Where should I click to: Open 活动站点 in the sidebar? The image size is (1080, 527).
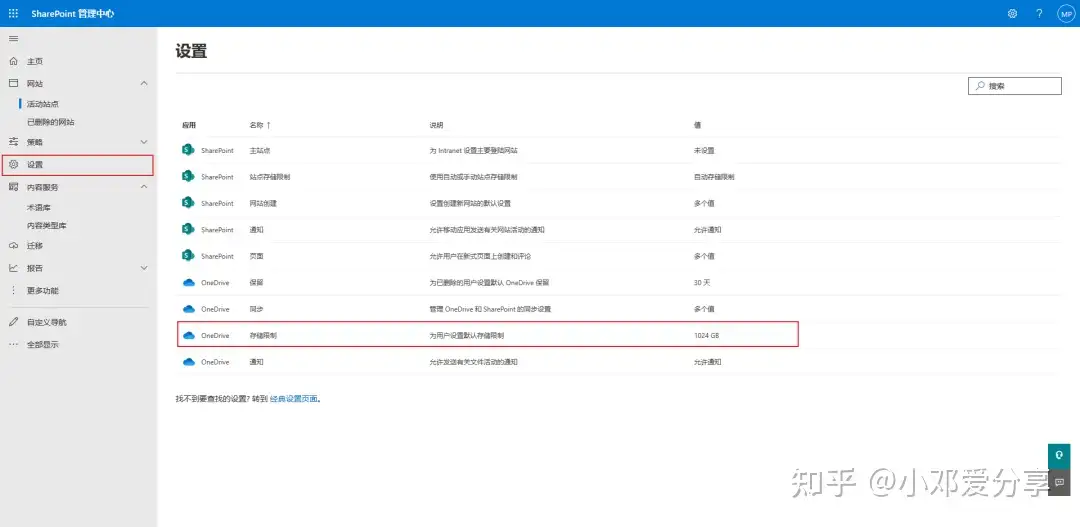[x=43, y=104]
